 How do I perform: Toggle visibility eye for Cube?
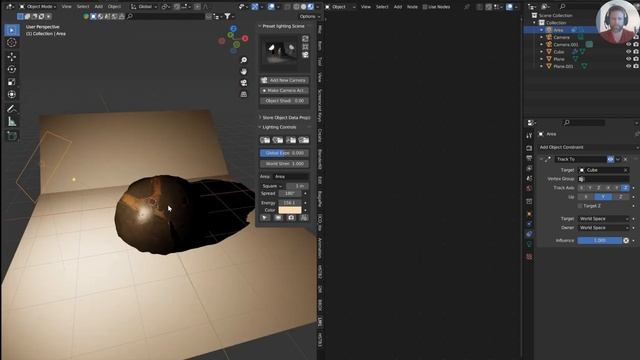click(628, 52)
